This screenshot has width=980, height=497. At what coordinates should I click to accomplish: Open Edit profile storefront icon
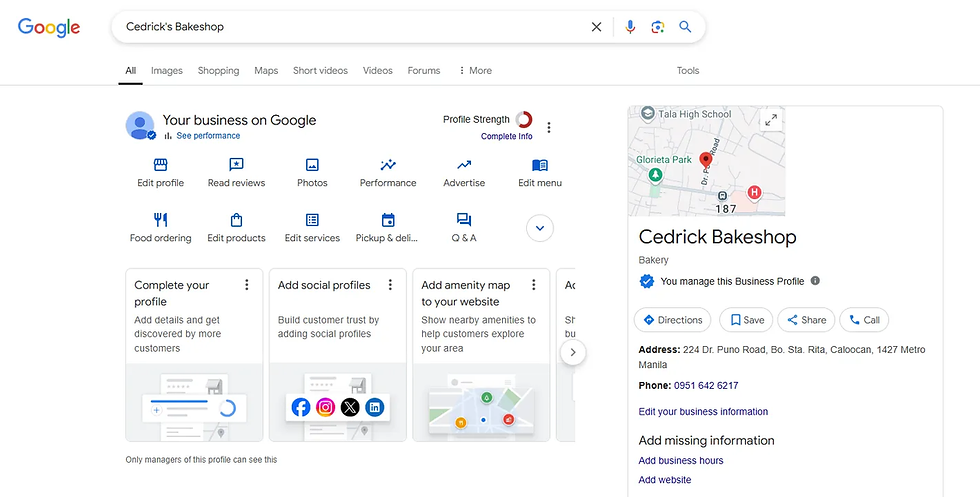point(160,165)
